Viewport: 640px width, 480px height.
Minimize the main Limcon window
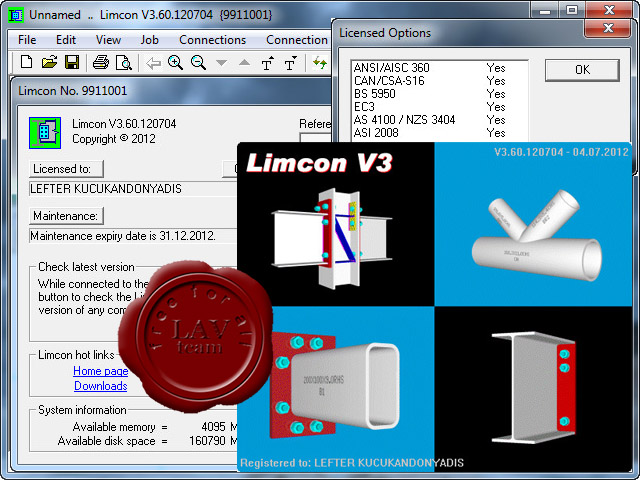tap(545, 10)
